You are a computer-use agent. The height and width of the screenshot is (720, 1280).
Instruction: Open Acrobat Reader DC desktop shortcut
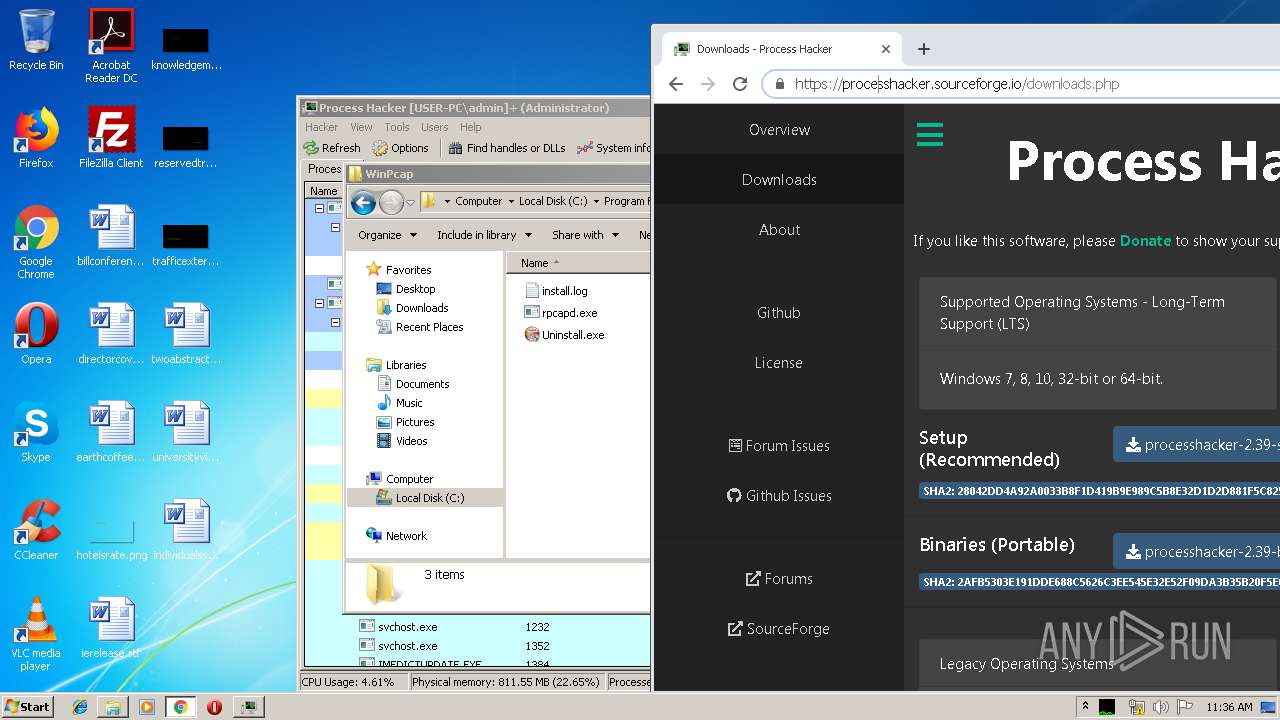[x=111, y=46]
